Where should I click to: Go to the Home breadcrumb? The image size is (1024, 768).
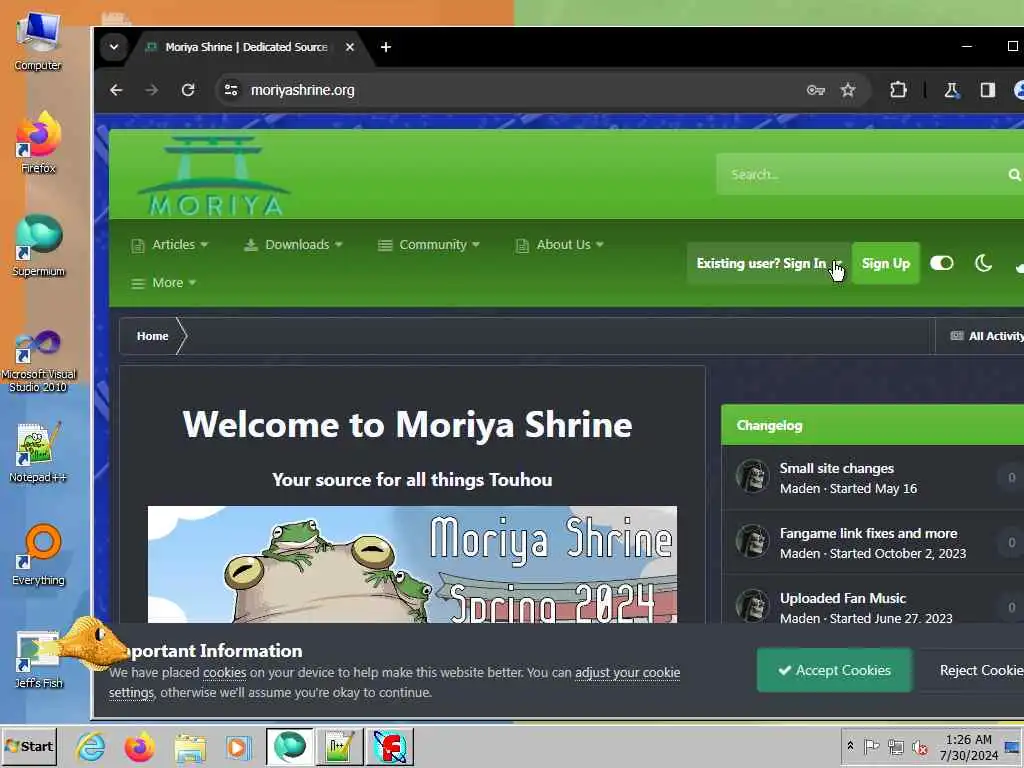click(x=152, y=336)
